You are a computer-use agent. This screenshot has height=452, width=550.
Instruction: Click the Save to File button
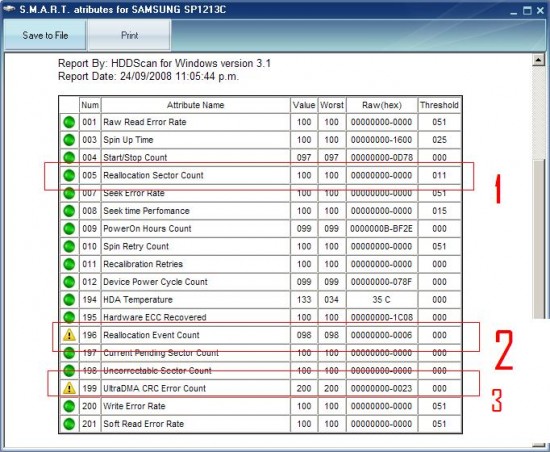45,35
